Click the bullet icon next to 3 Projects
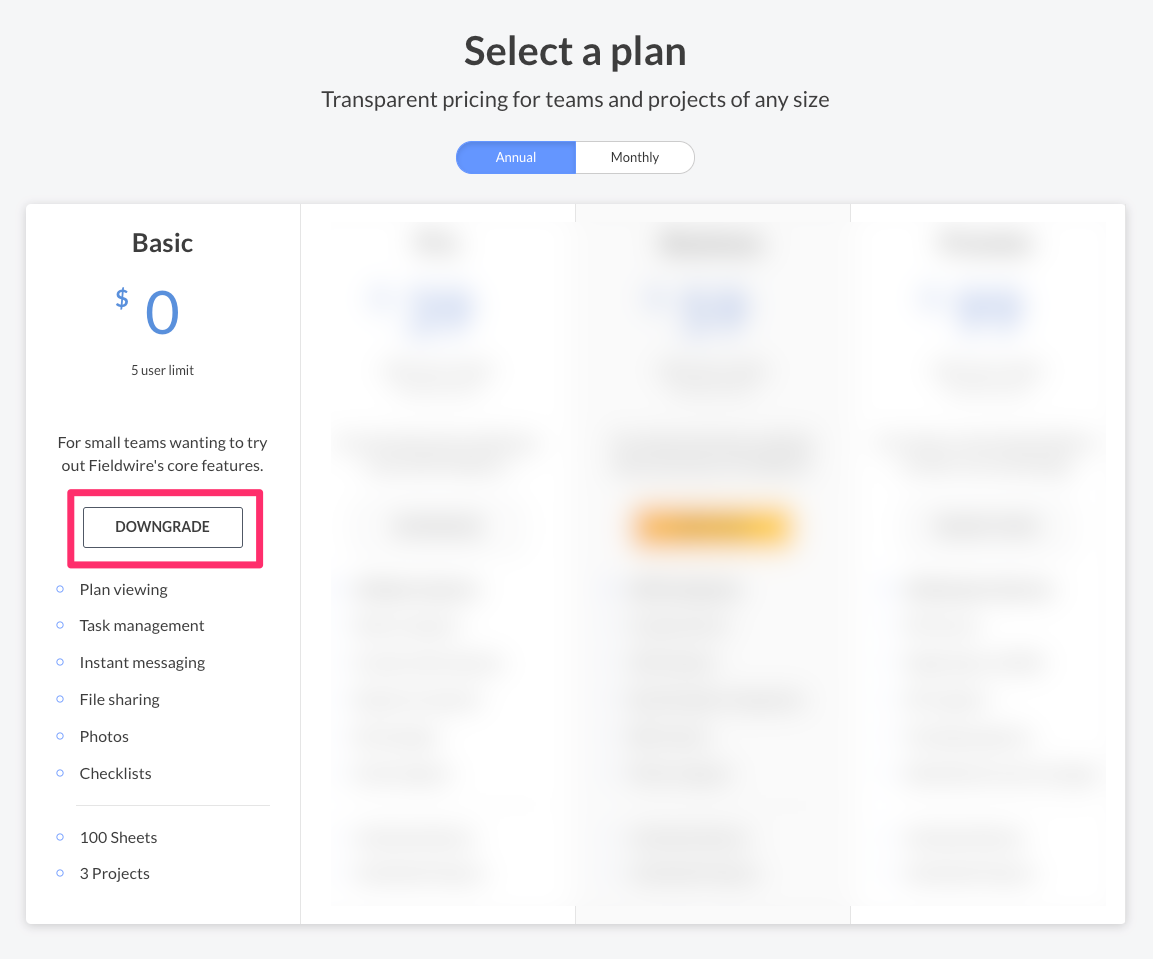This screenshot has height=959, width=1153. (60, 874)
